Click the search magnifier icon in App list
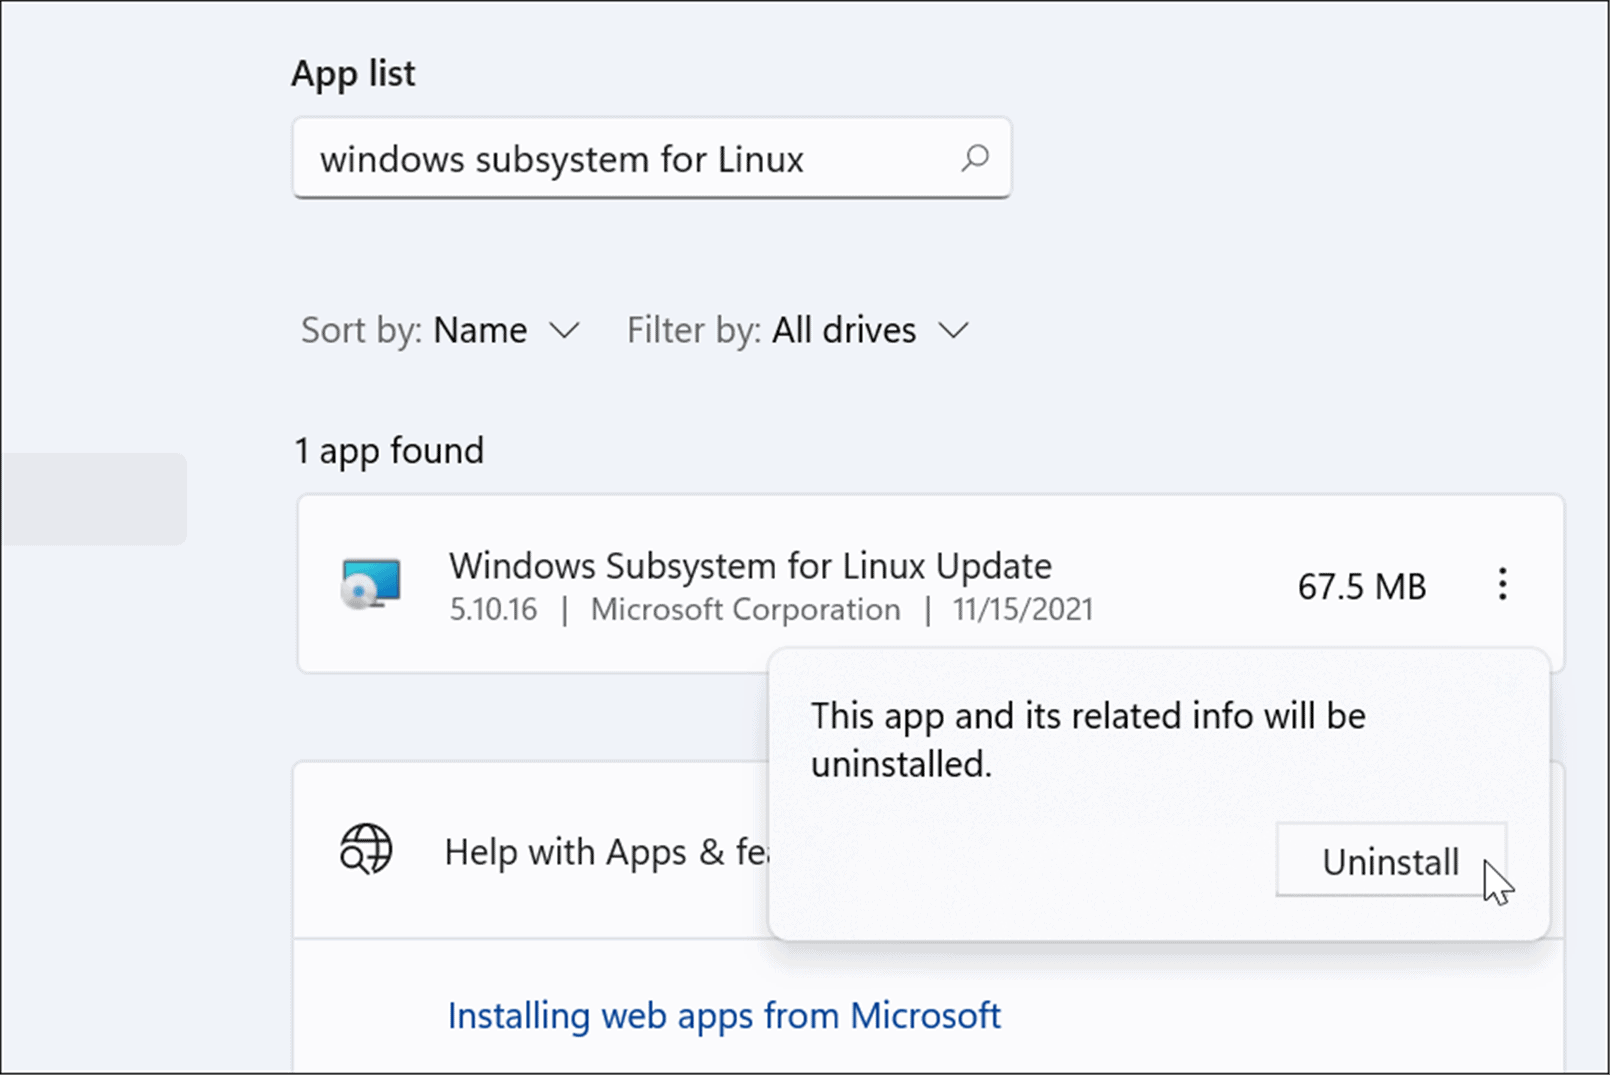1610x1075 pixels. (x=975, y=158)
